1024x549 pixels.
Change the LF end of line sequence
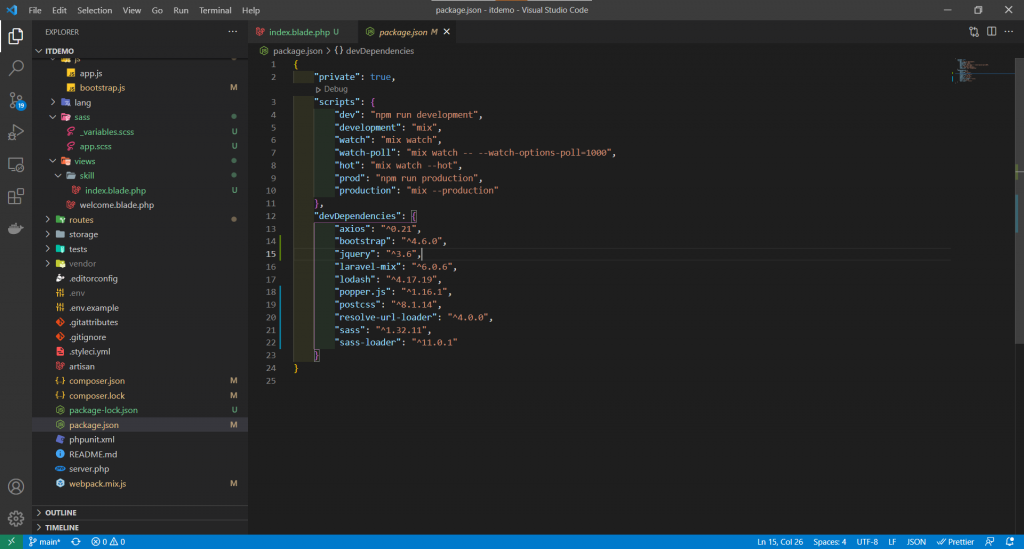[x=892, y=542]
